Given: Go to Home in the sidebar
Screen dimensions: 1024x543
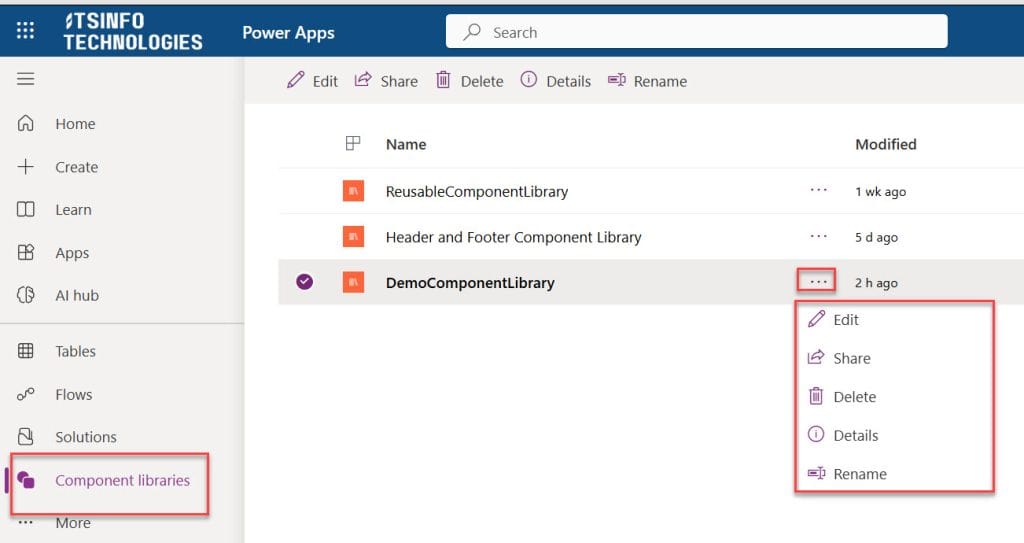Looking at the screenshot, I should pos(75,123).
